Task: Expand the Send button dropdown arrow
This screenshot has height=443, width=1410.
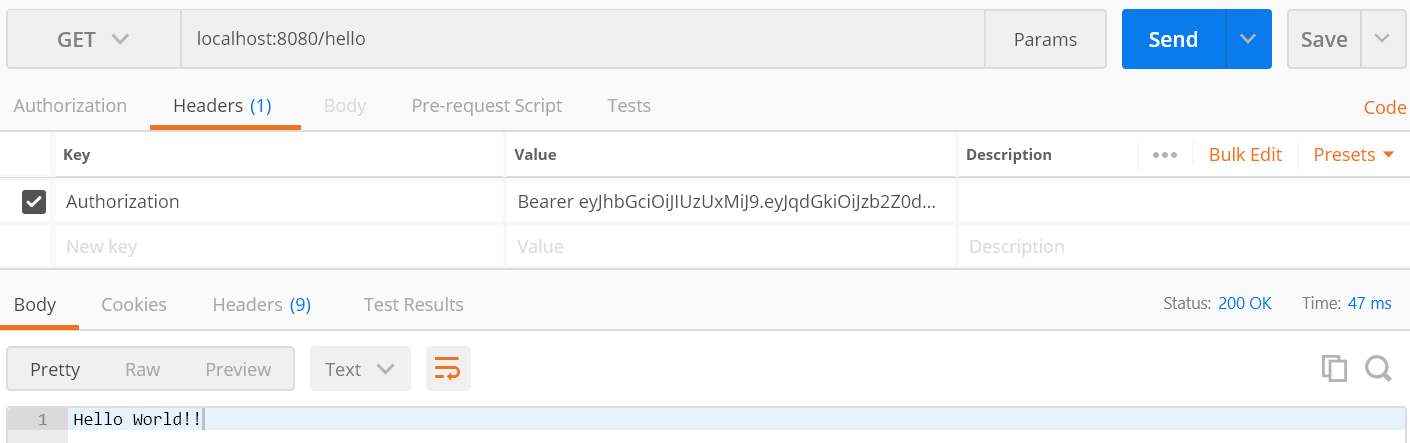Action: [x=1248, y=40]
